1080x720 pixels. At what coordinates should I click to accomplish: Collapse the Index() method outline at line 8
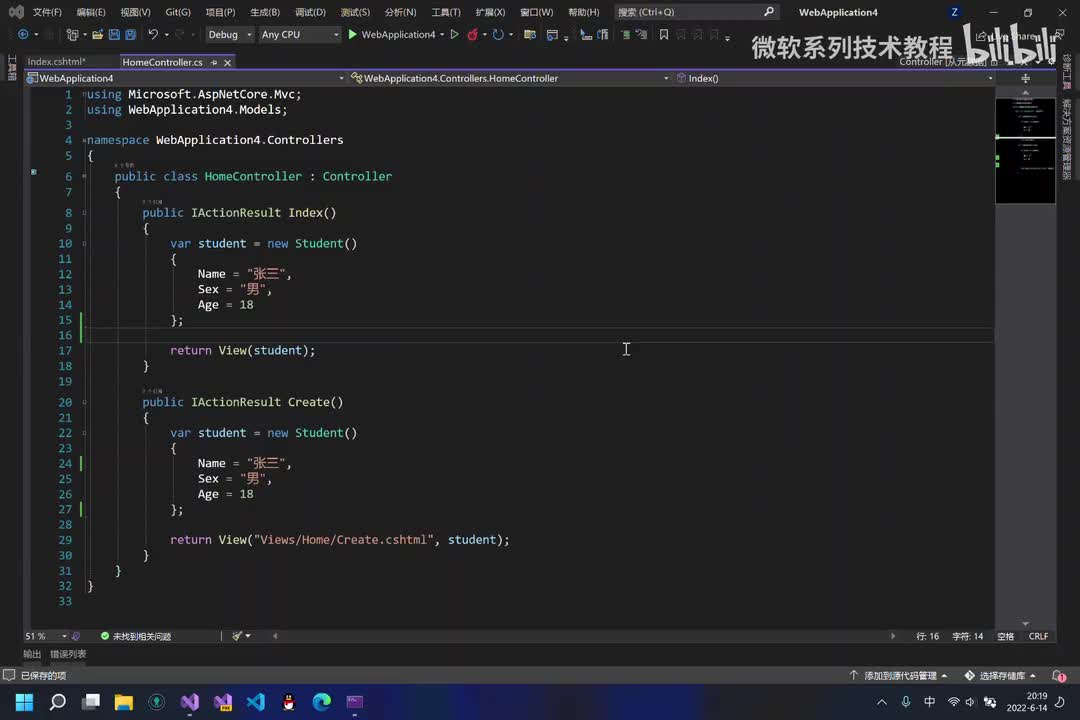coord(84,213)
